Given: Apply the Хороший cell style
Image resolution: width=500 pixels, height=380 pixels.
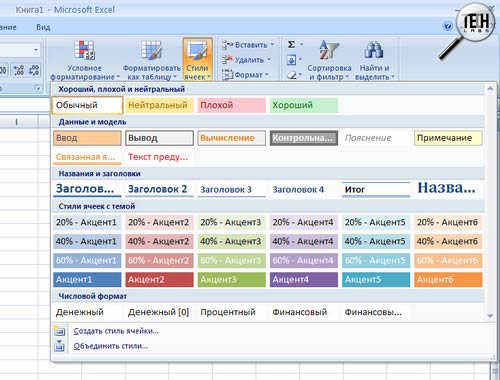Looking at the screenshot, I should (x=304, y=105).
